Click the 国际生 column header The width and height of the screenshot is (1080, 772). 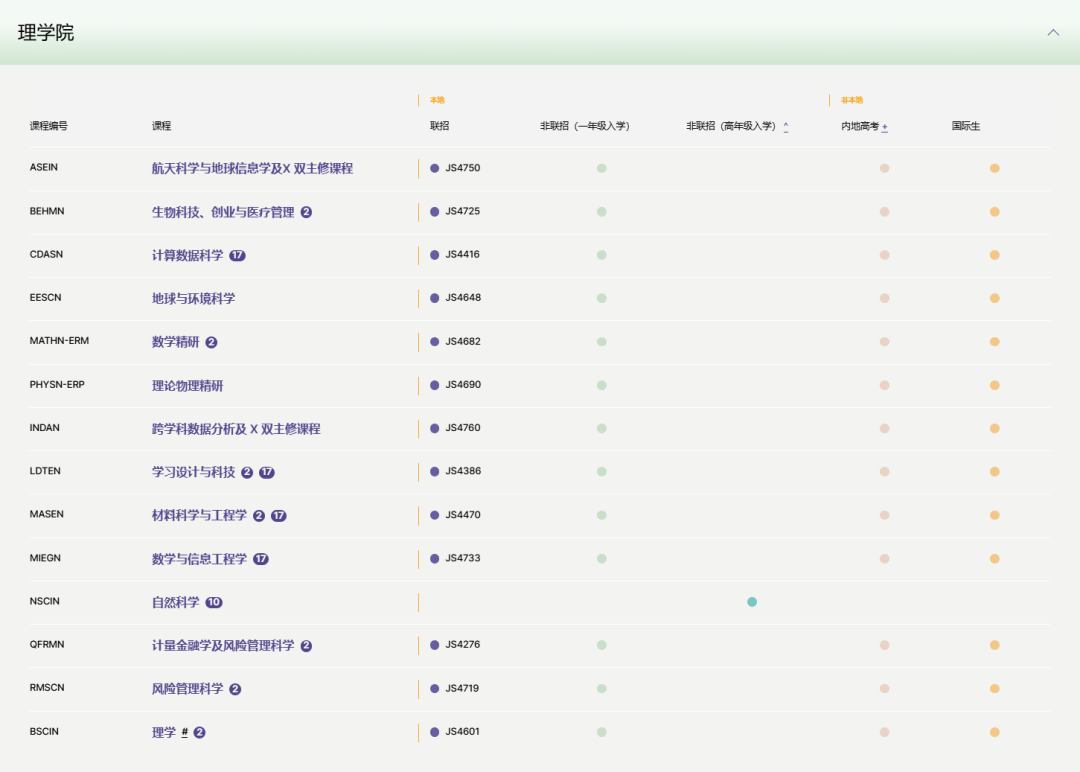click(x=966, y=126)
